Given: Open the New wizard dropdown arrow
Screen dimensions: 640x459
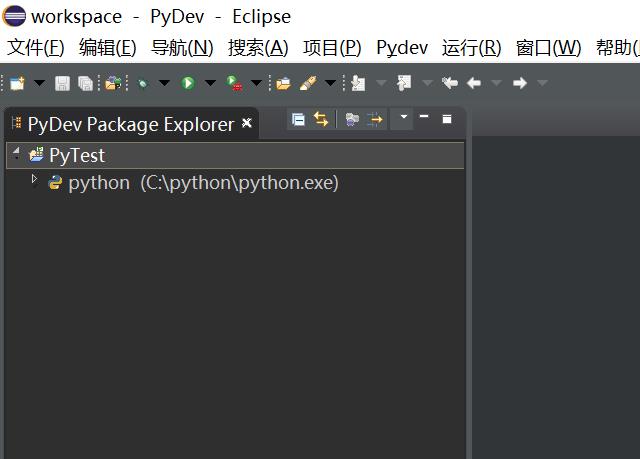Looking at the screenshot, I should click(40, 83).
